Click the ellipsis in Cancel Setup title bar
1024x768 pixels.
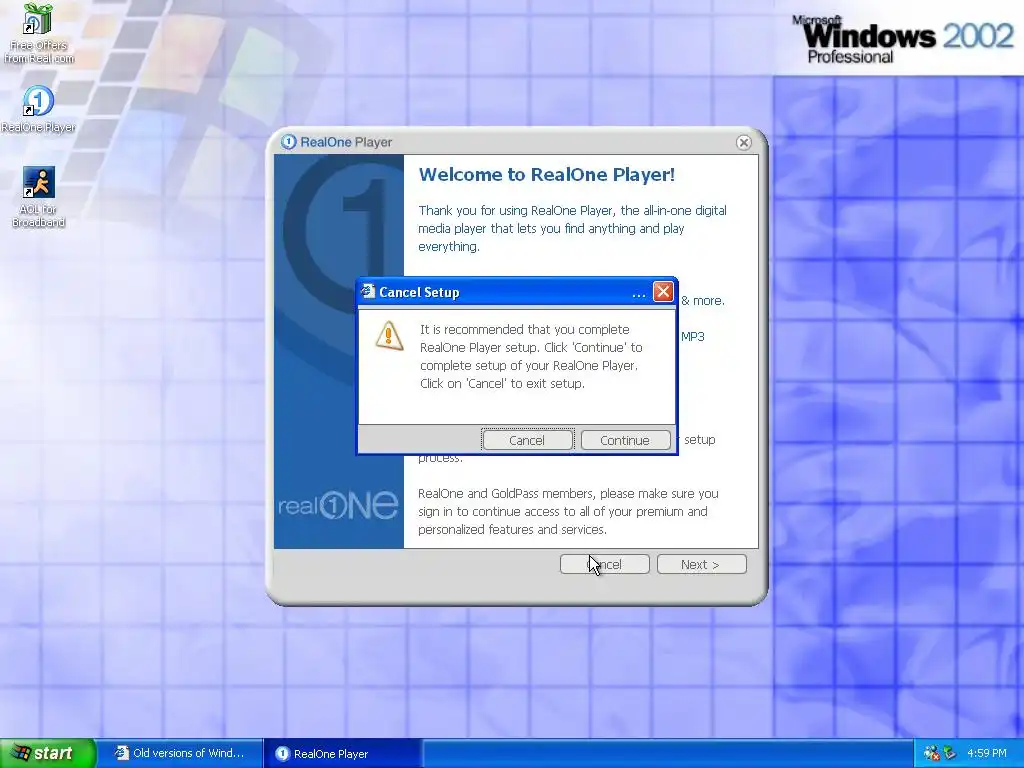click(x=639, y=293)
